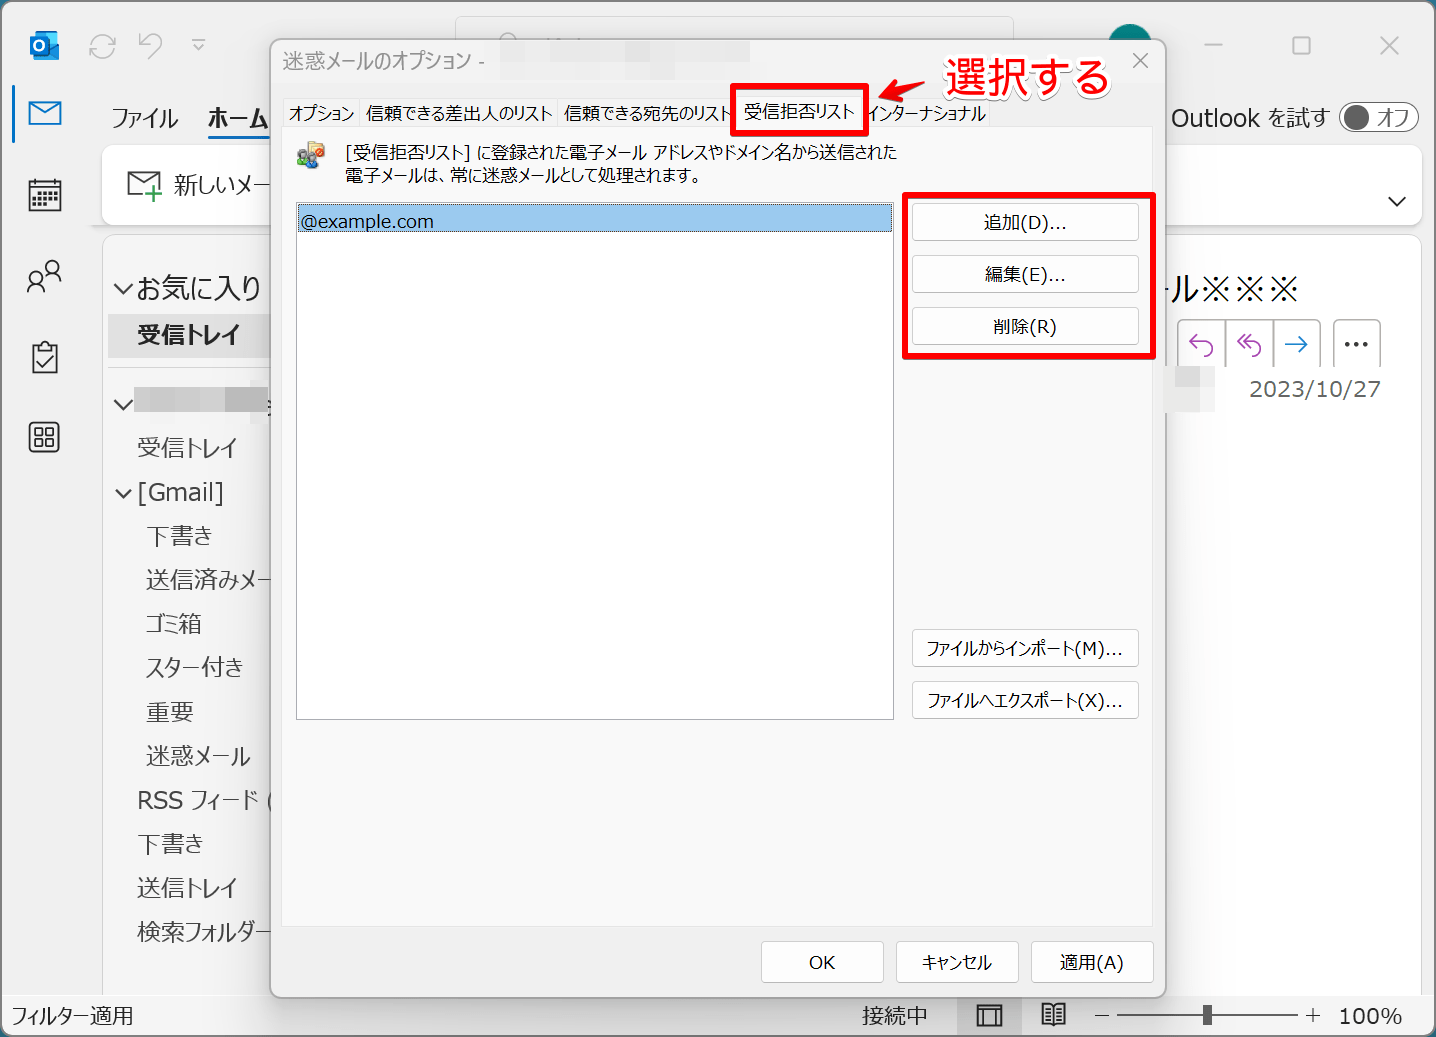The height and width of the screenshot is (1037, 1436).
Task: Switch to the 信頼できる差出人のリスト tab
Action: coord(458,113)
